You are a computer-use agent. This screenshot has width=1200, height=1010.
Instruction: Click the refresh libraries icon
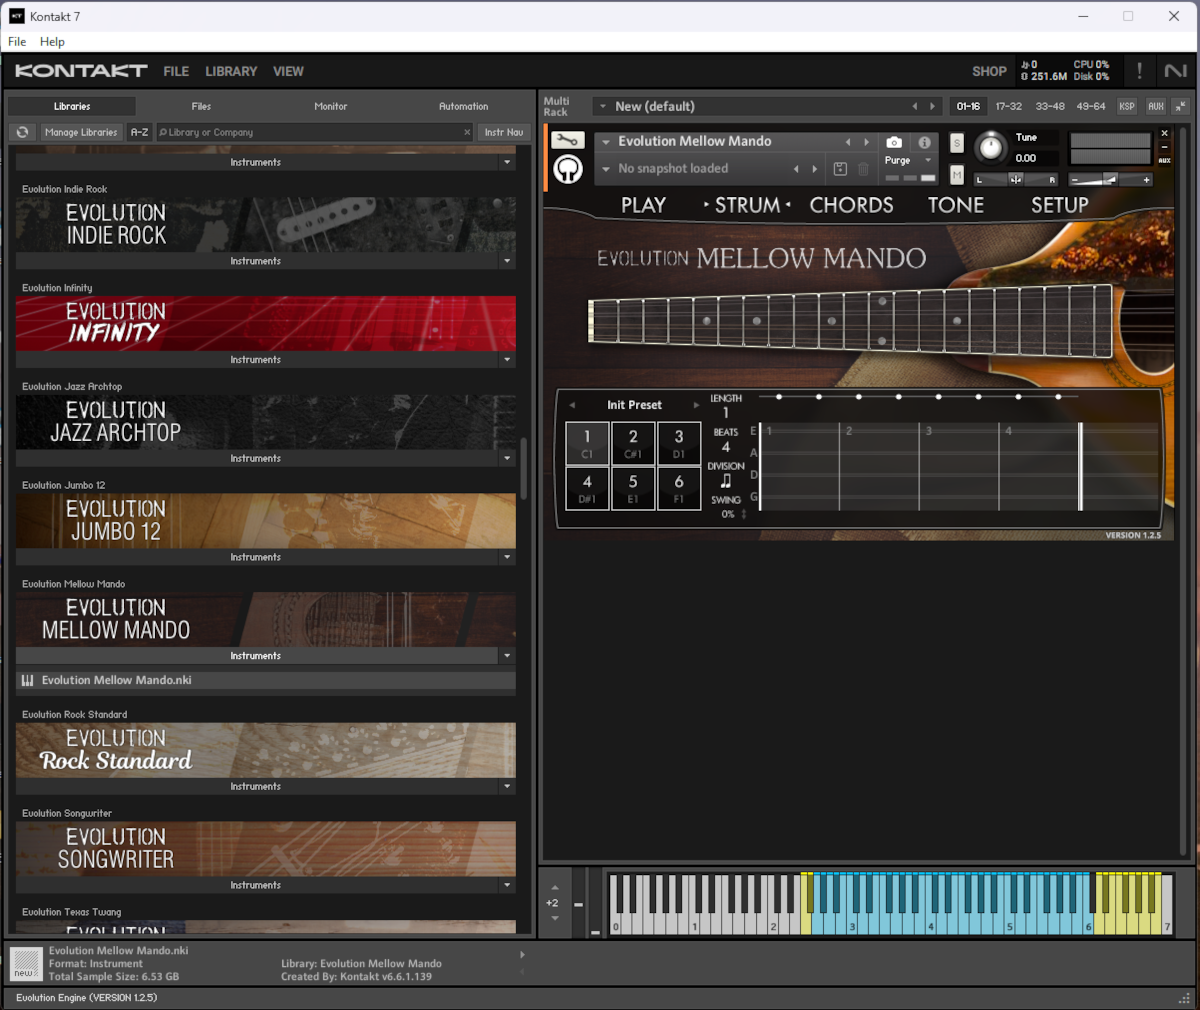22,132
